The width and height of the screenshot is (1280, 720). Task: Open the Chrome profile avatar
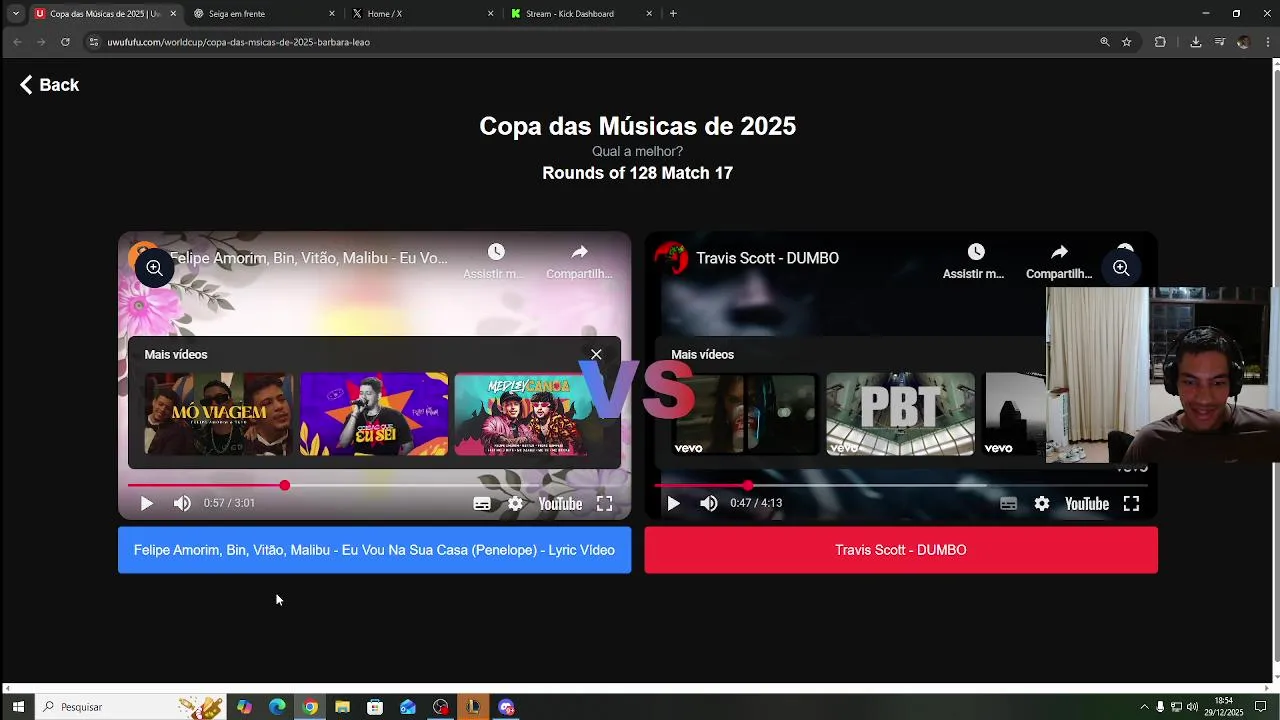(x=1243, y=42)
